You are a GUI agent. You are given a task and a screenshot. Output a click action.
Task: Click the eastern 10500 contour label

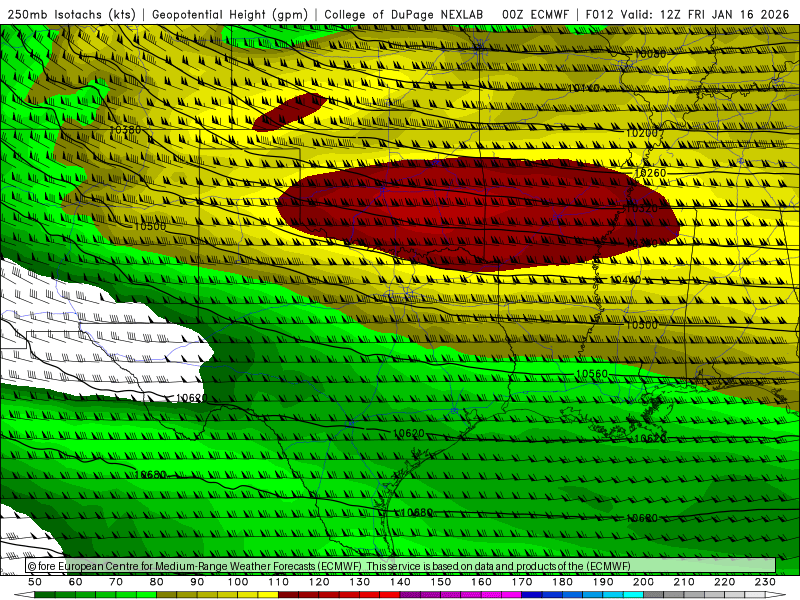coord(641,325)
